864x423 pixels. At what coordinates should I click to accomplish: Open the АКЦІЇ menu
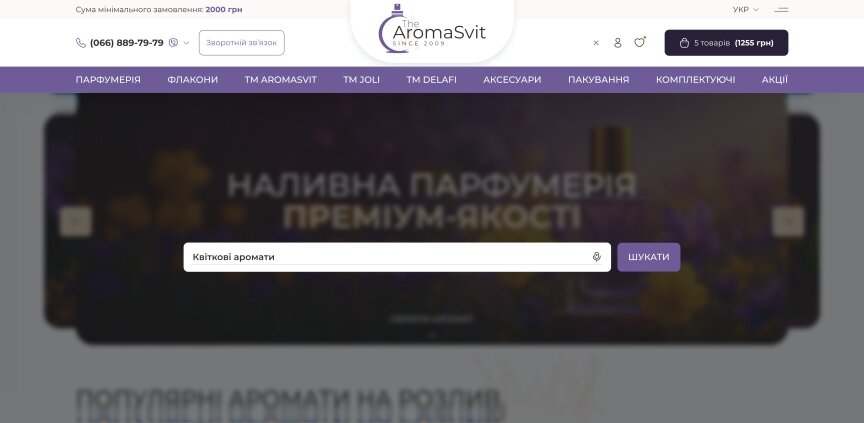[775, 80]
